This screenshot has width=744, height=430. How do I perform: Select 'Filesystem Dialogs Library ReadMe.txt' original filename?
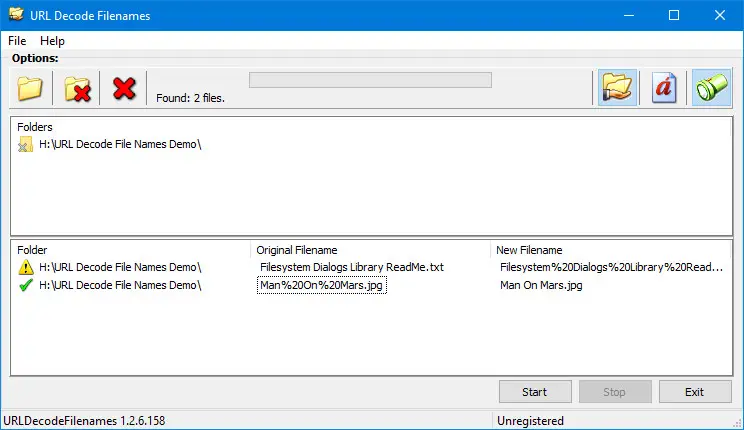click(352, 267)
